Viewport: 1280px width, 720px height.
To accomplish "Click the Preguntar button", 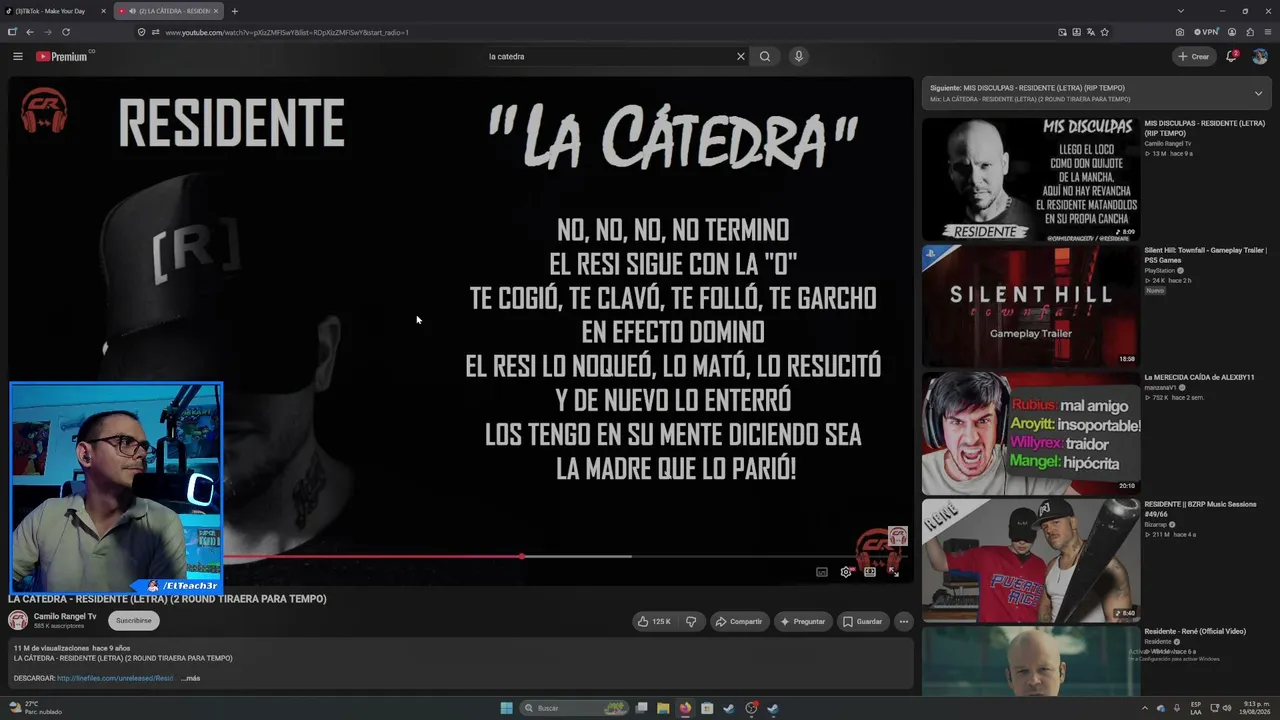I will click(x=803, y=621).
